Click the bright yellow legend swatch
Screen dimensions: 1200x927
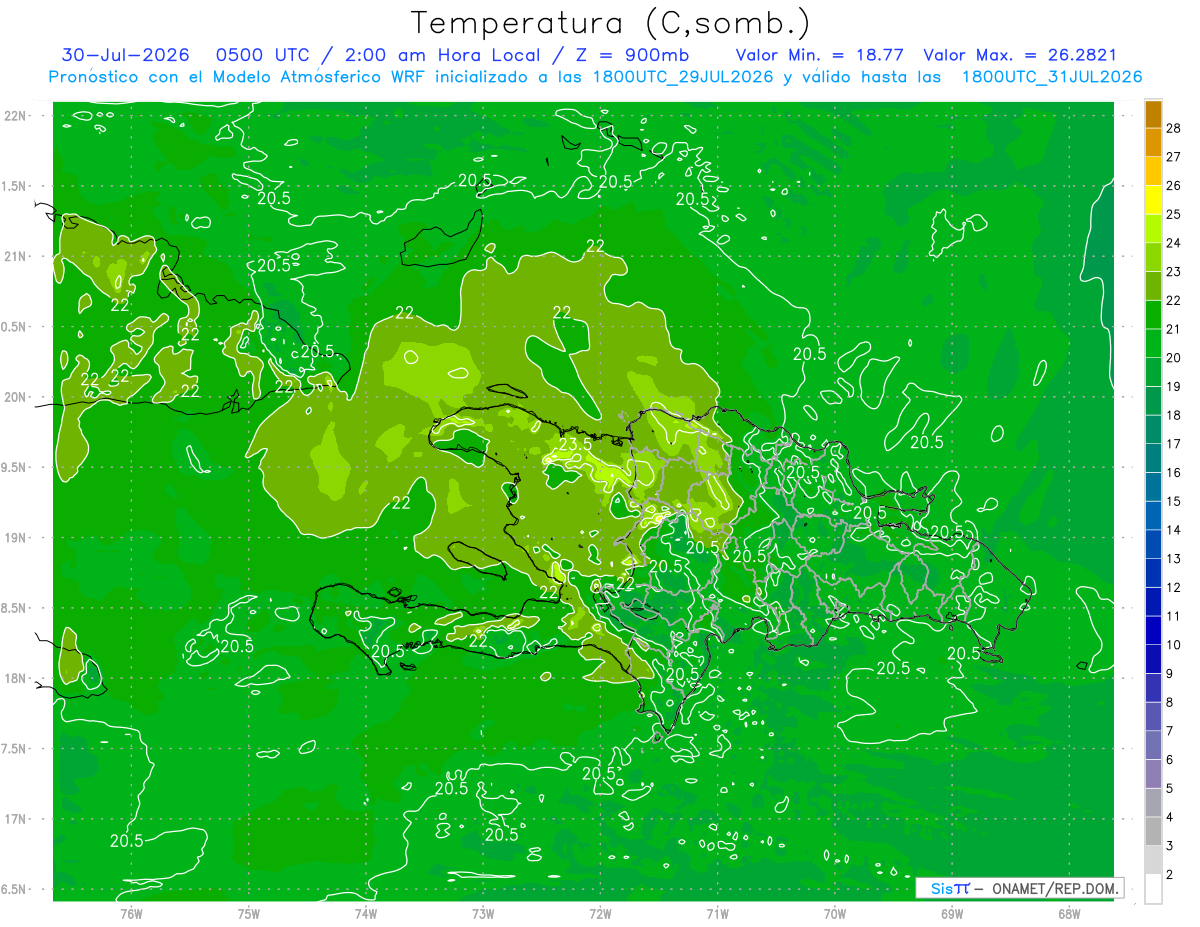click(1153, 200)
